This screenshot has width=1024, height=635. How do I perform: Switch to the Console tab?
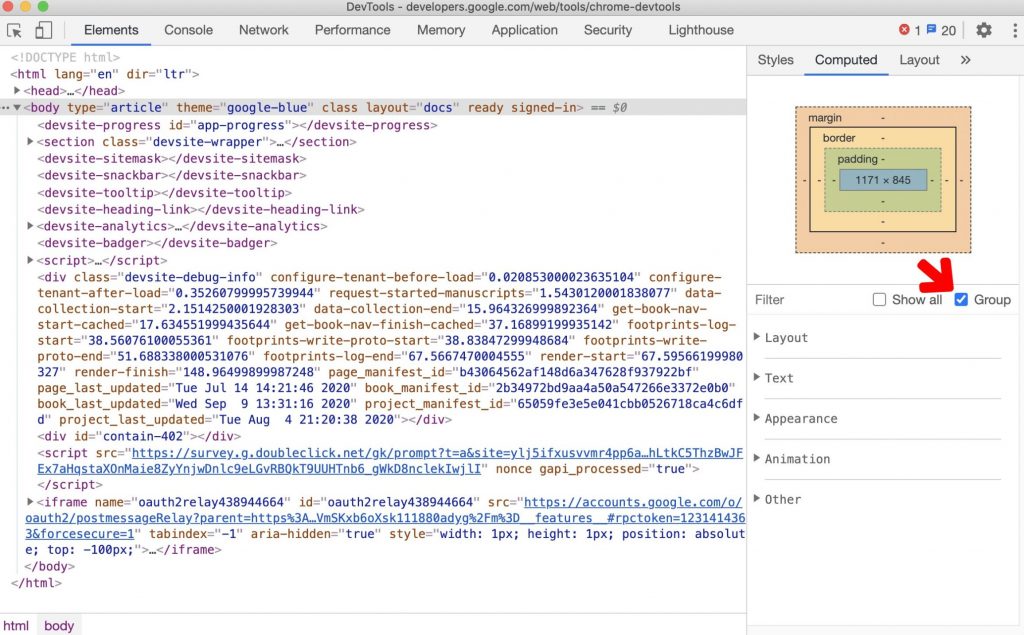(188, 30)
